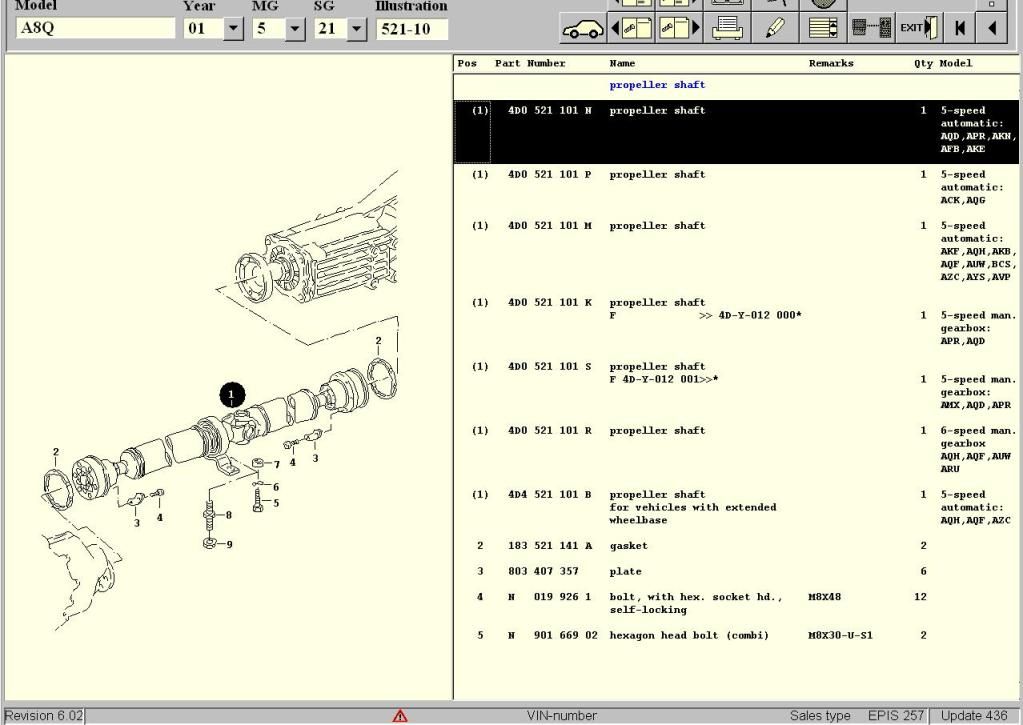The height and width of the screenshot is (725, 1023).
Task: Click 'for vehicles with extended wheelbase' text
Action: [693, 514]
